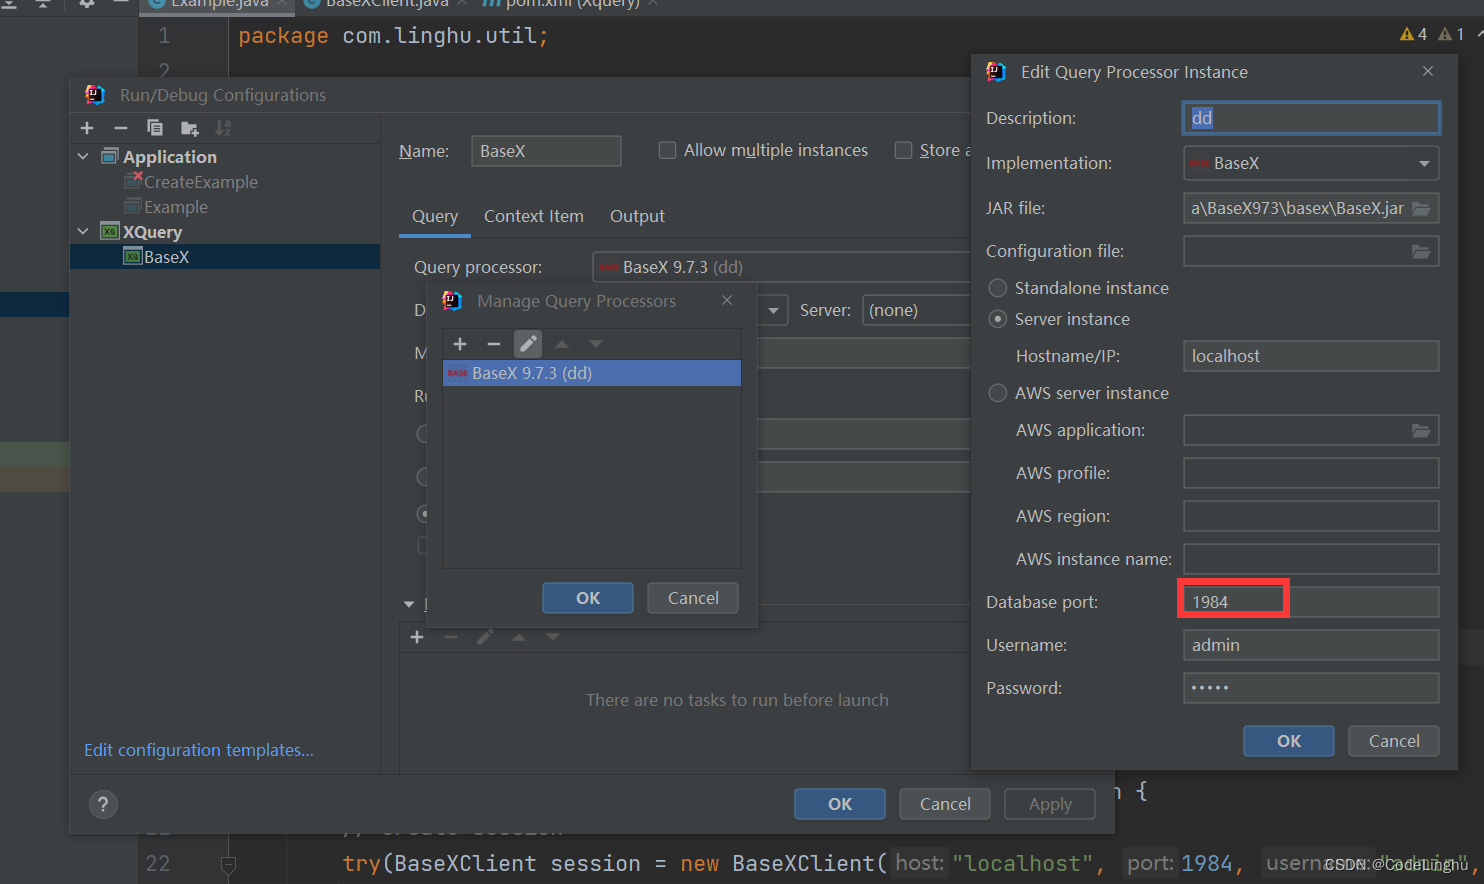Click the Username field with admin
Screen dimensions: 1484x884
pyautogui.click(x=1311, y=645)
